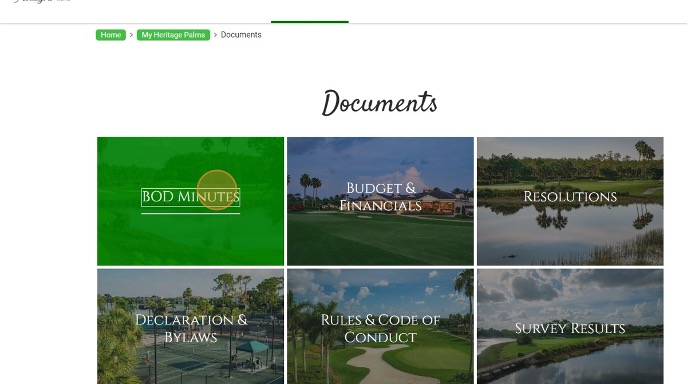Image resolution: width=688 pixels, height=384 pixels.
Task: Click the partial site logo at top left
Action: point(42,1)
